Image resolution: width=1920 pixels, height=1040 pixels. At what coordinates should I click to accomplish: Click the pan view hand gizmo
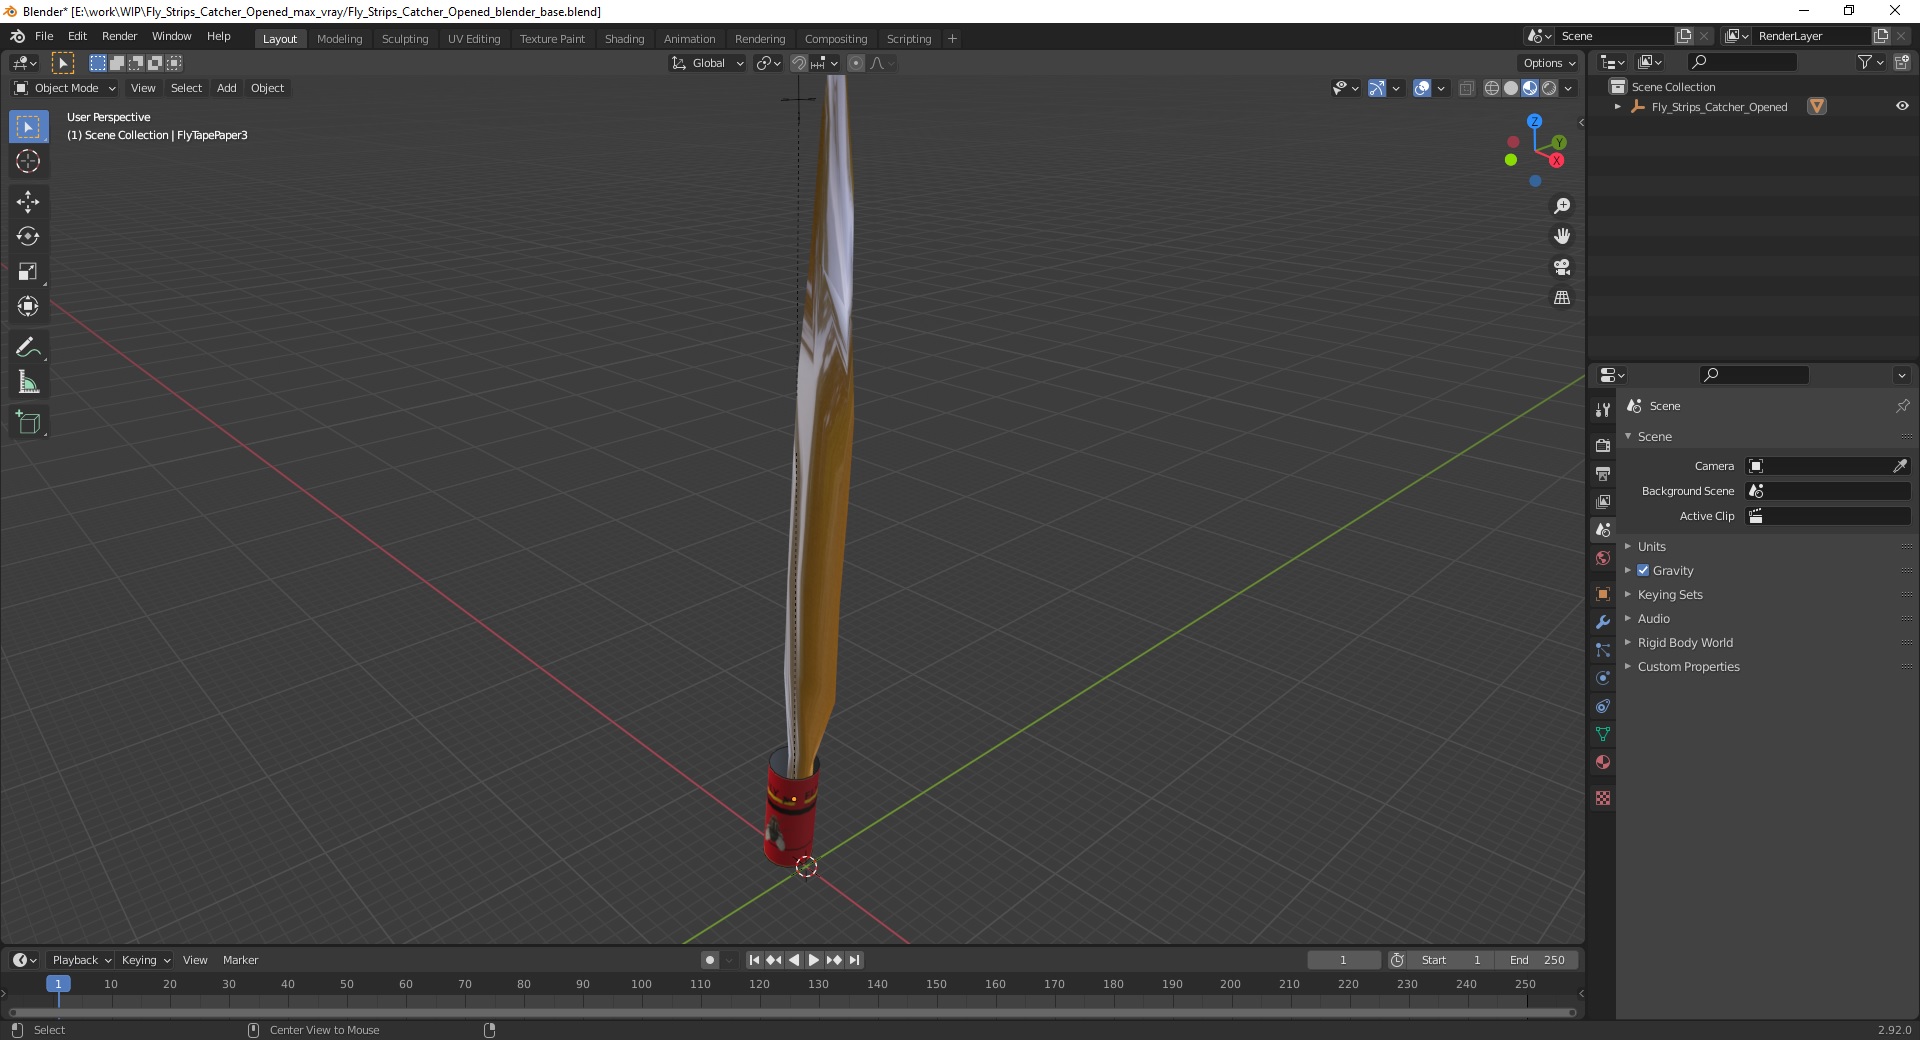tap(1562, 236)
